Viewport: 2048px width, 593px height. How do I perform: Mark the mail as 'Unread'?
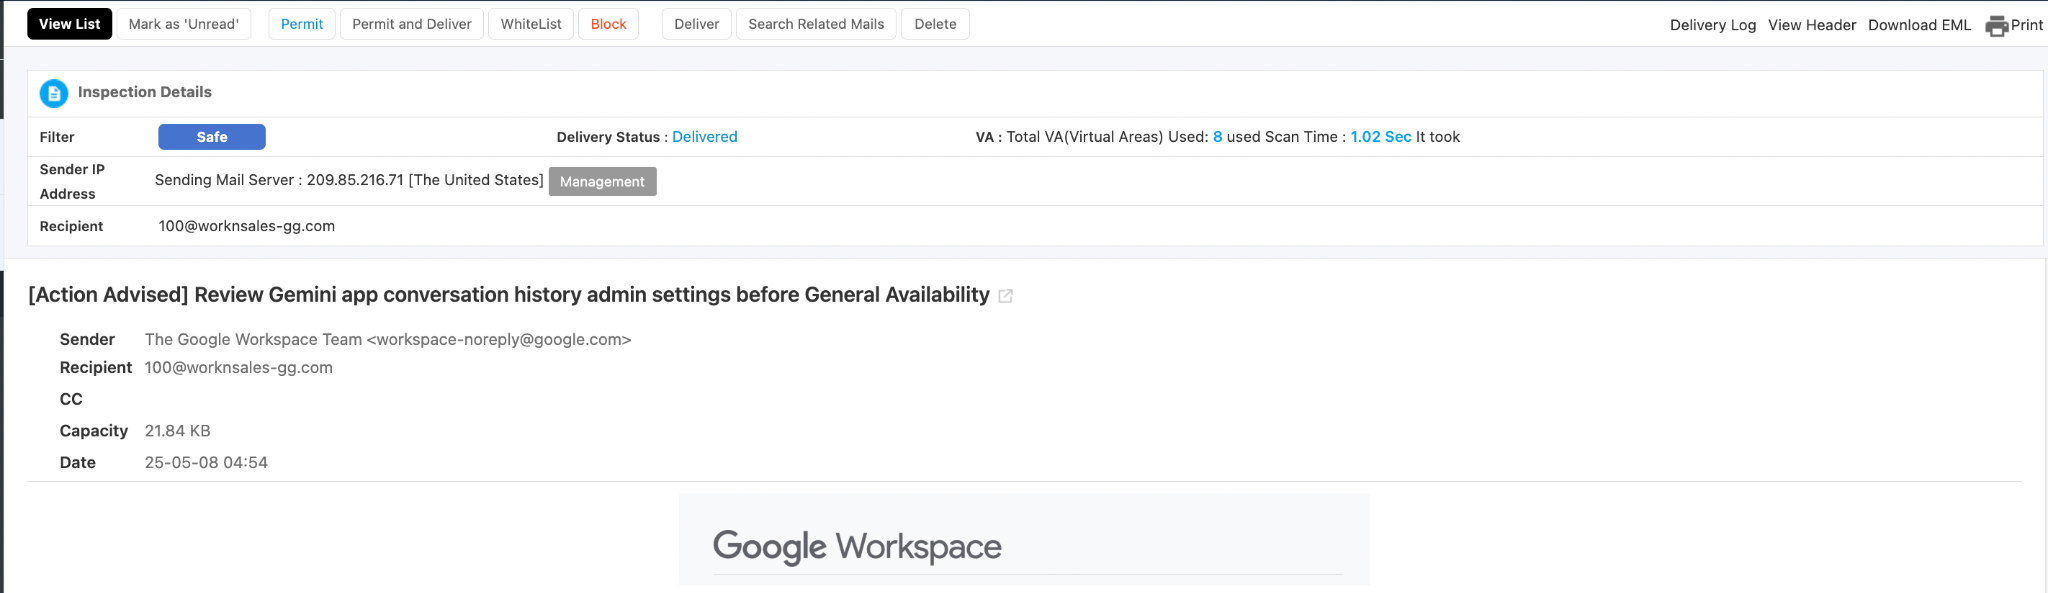pyautogui.click(x=184, y=24)
